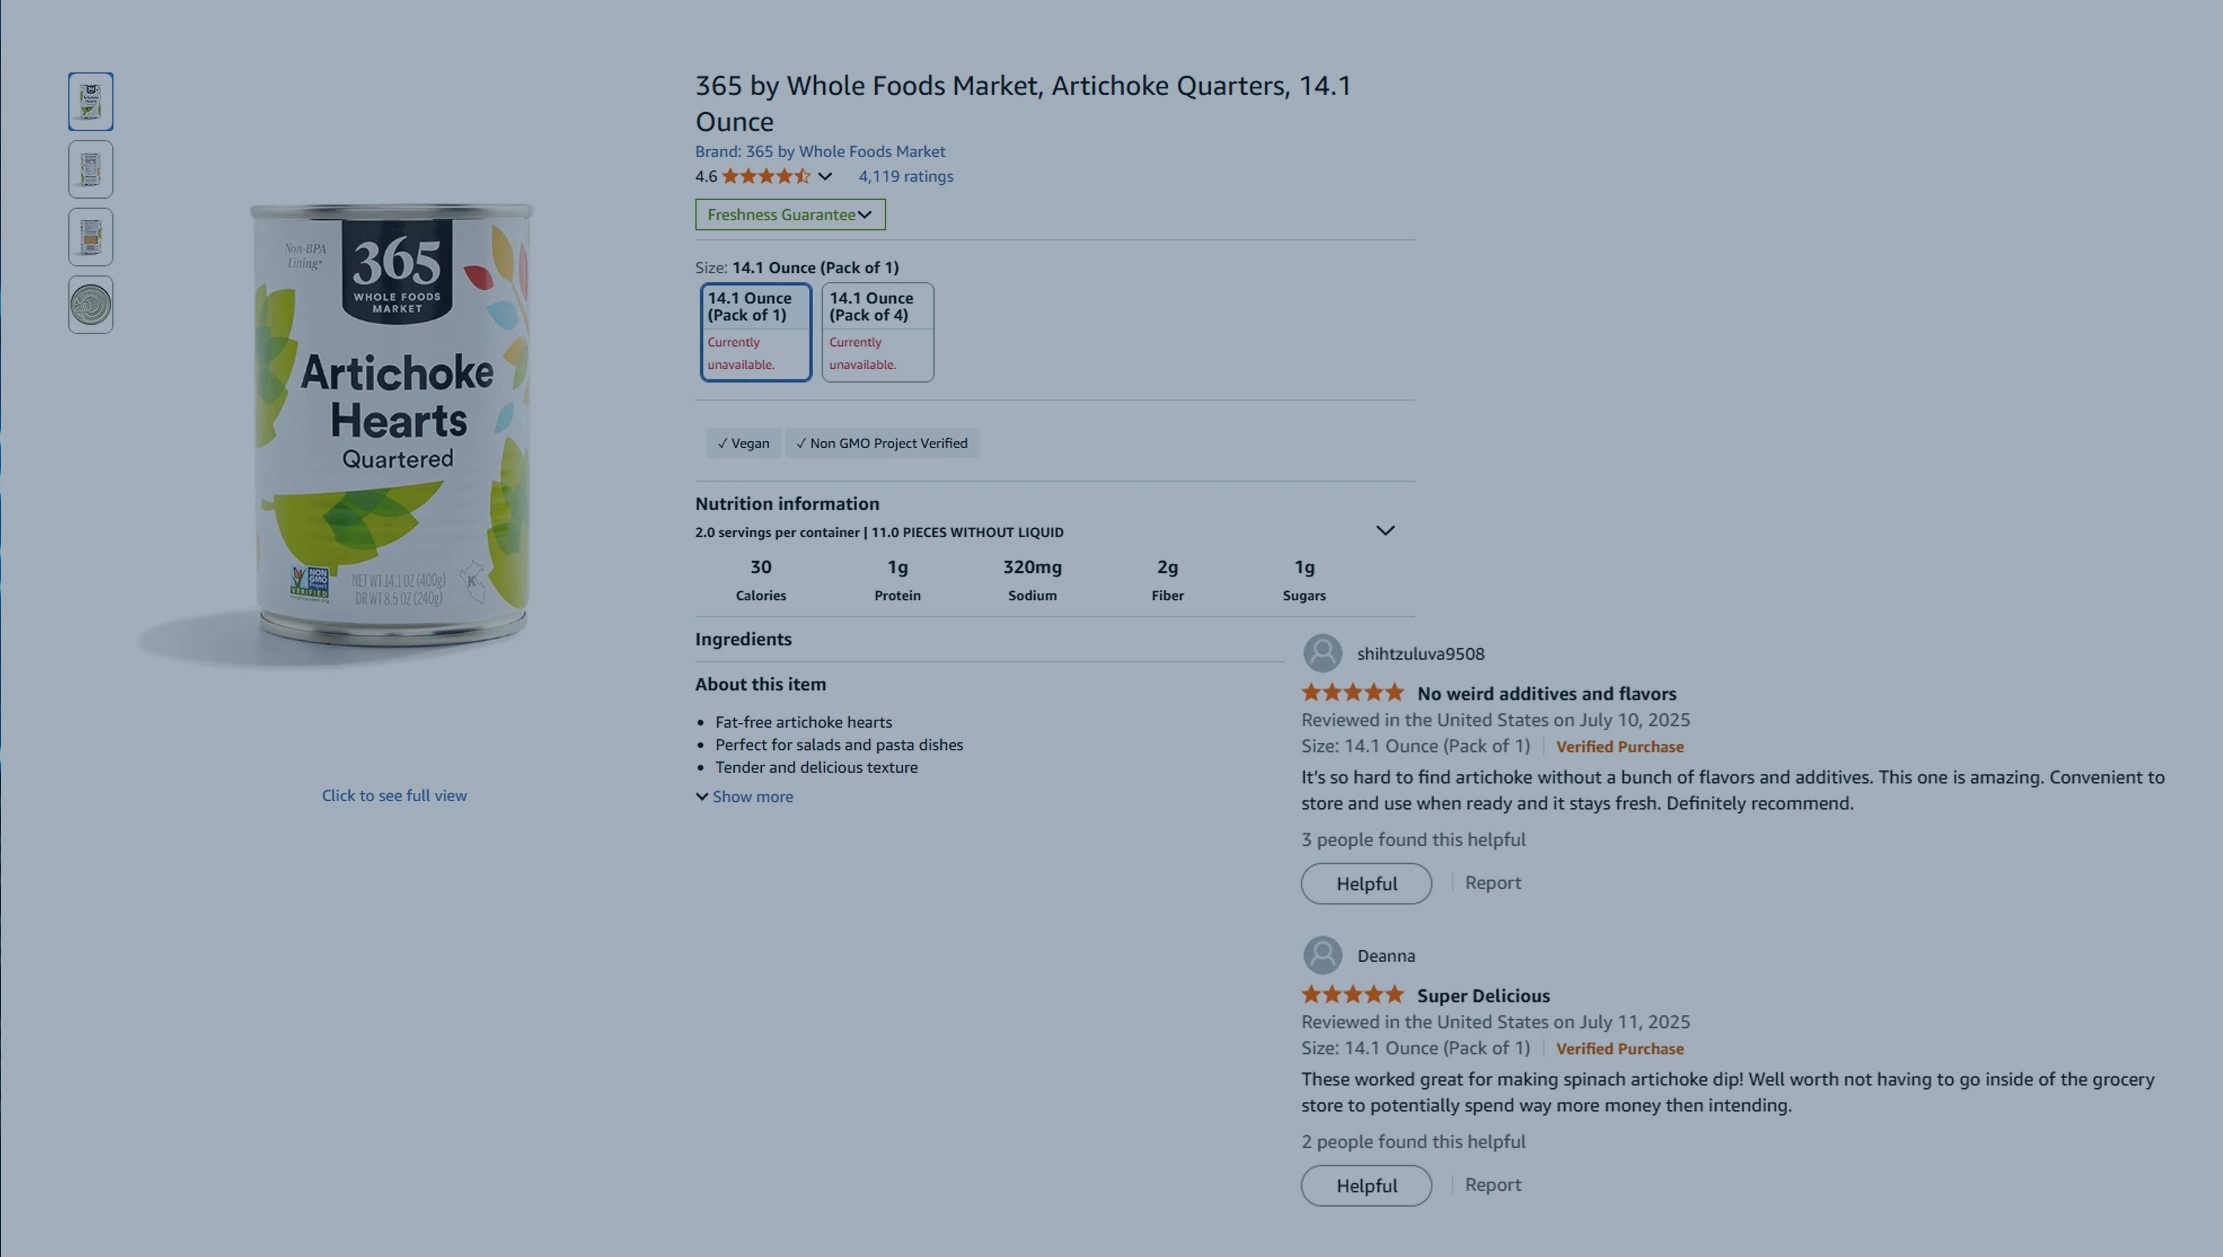Select the can top view thumbnail
2223x1257 pixels.
coord(90,305)
